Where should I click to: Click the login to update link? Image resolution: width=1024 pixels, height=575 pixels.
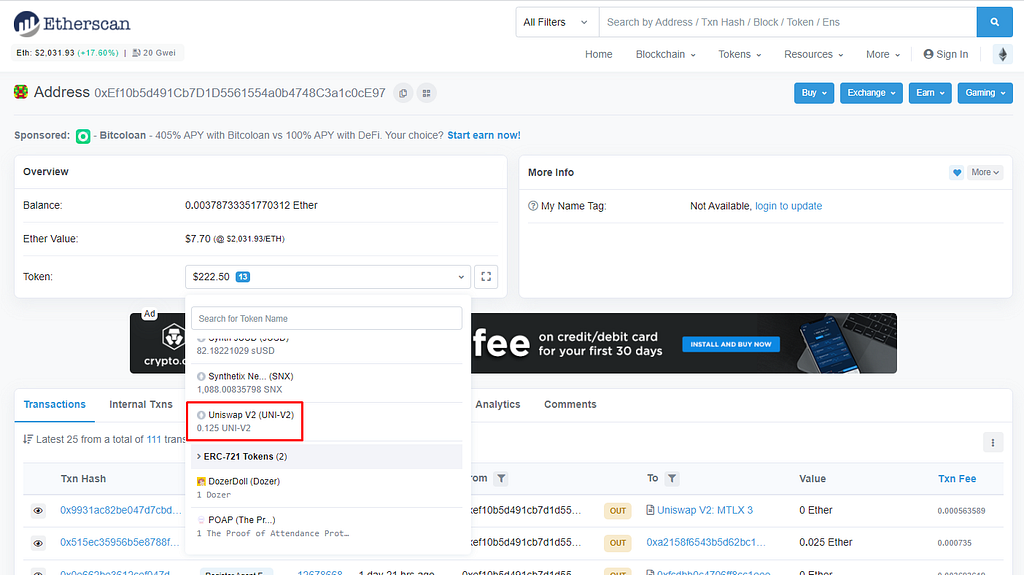click(x=788, y=206)
